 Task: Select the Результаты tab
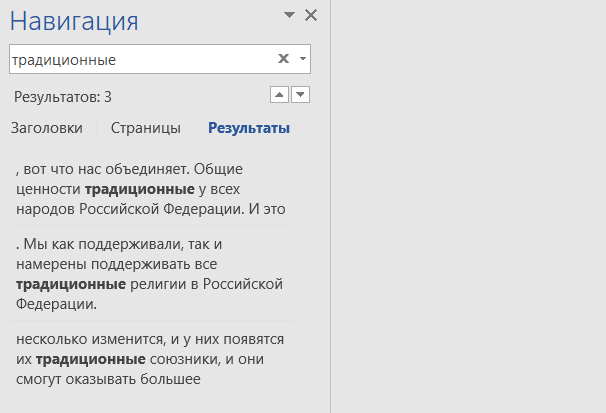pos(249,128)
